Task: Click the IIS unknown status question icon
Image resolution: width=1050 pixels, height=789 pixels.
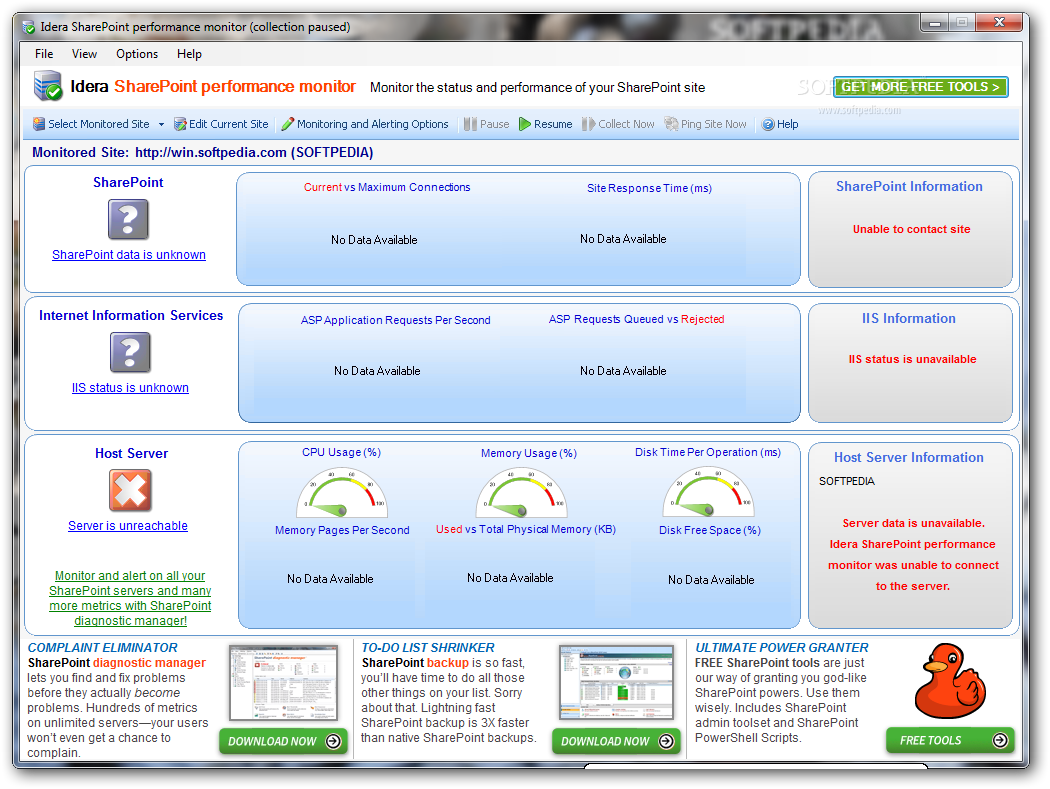Action: [x=131, y=352]
